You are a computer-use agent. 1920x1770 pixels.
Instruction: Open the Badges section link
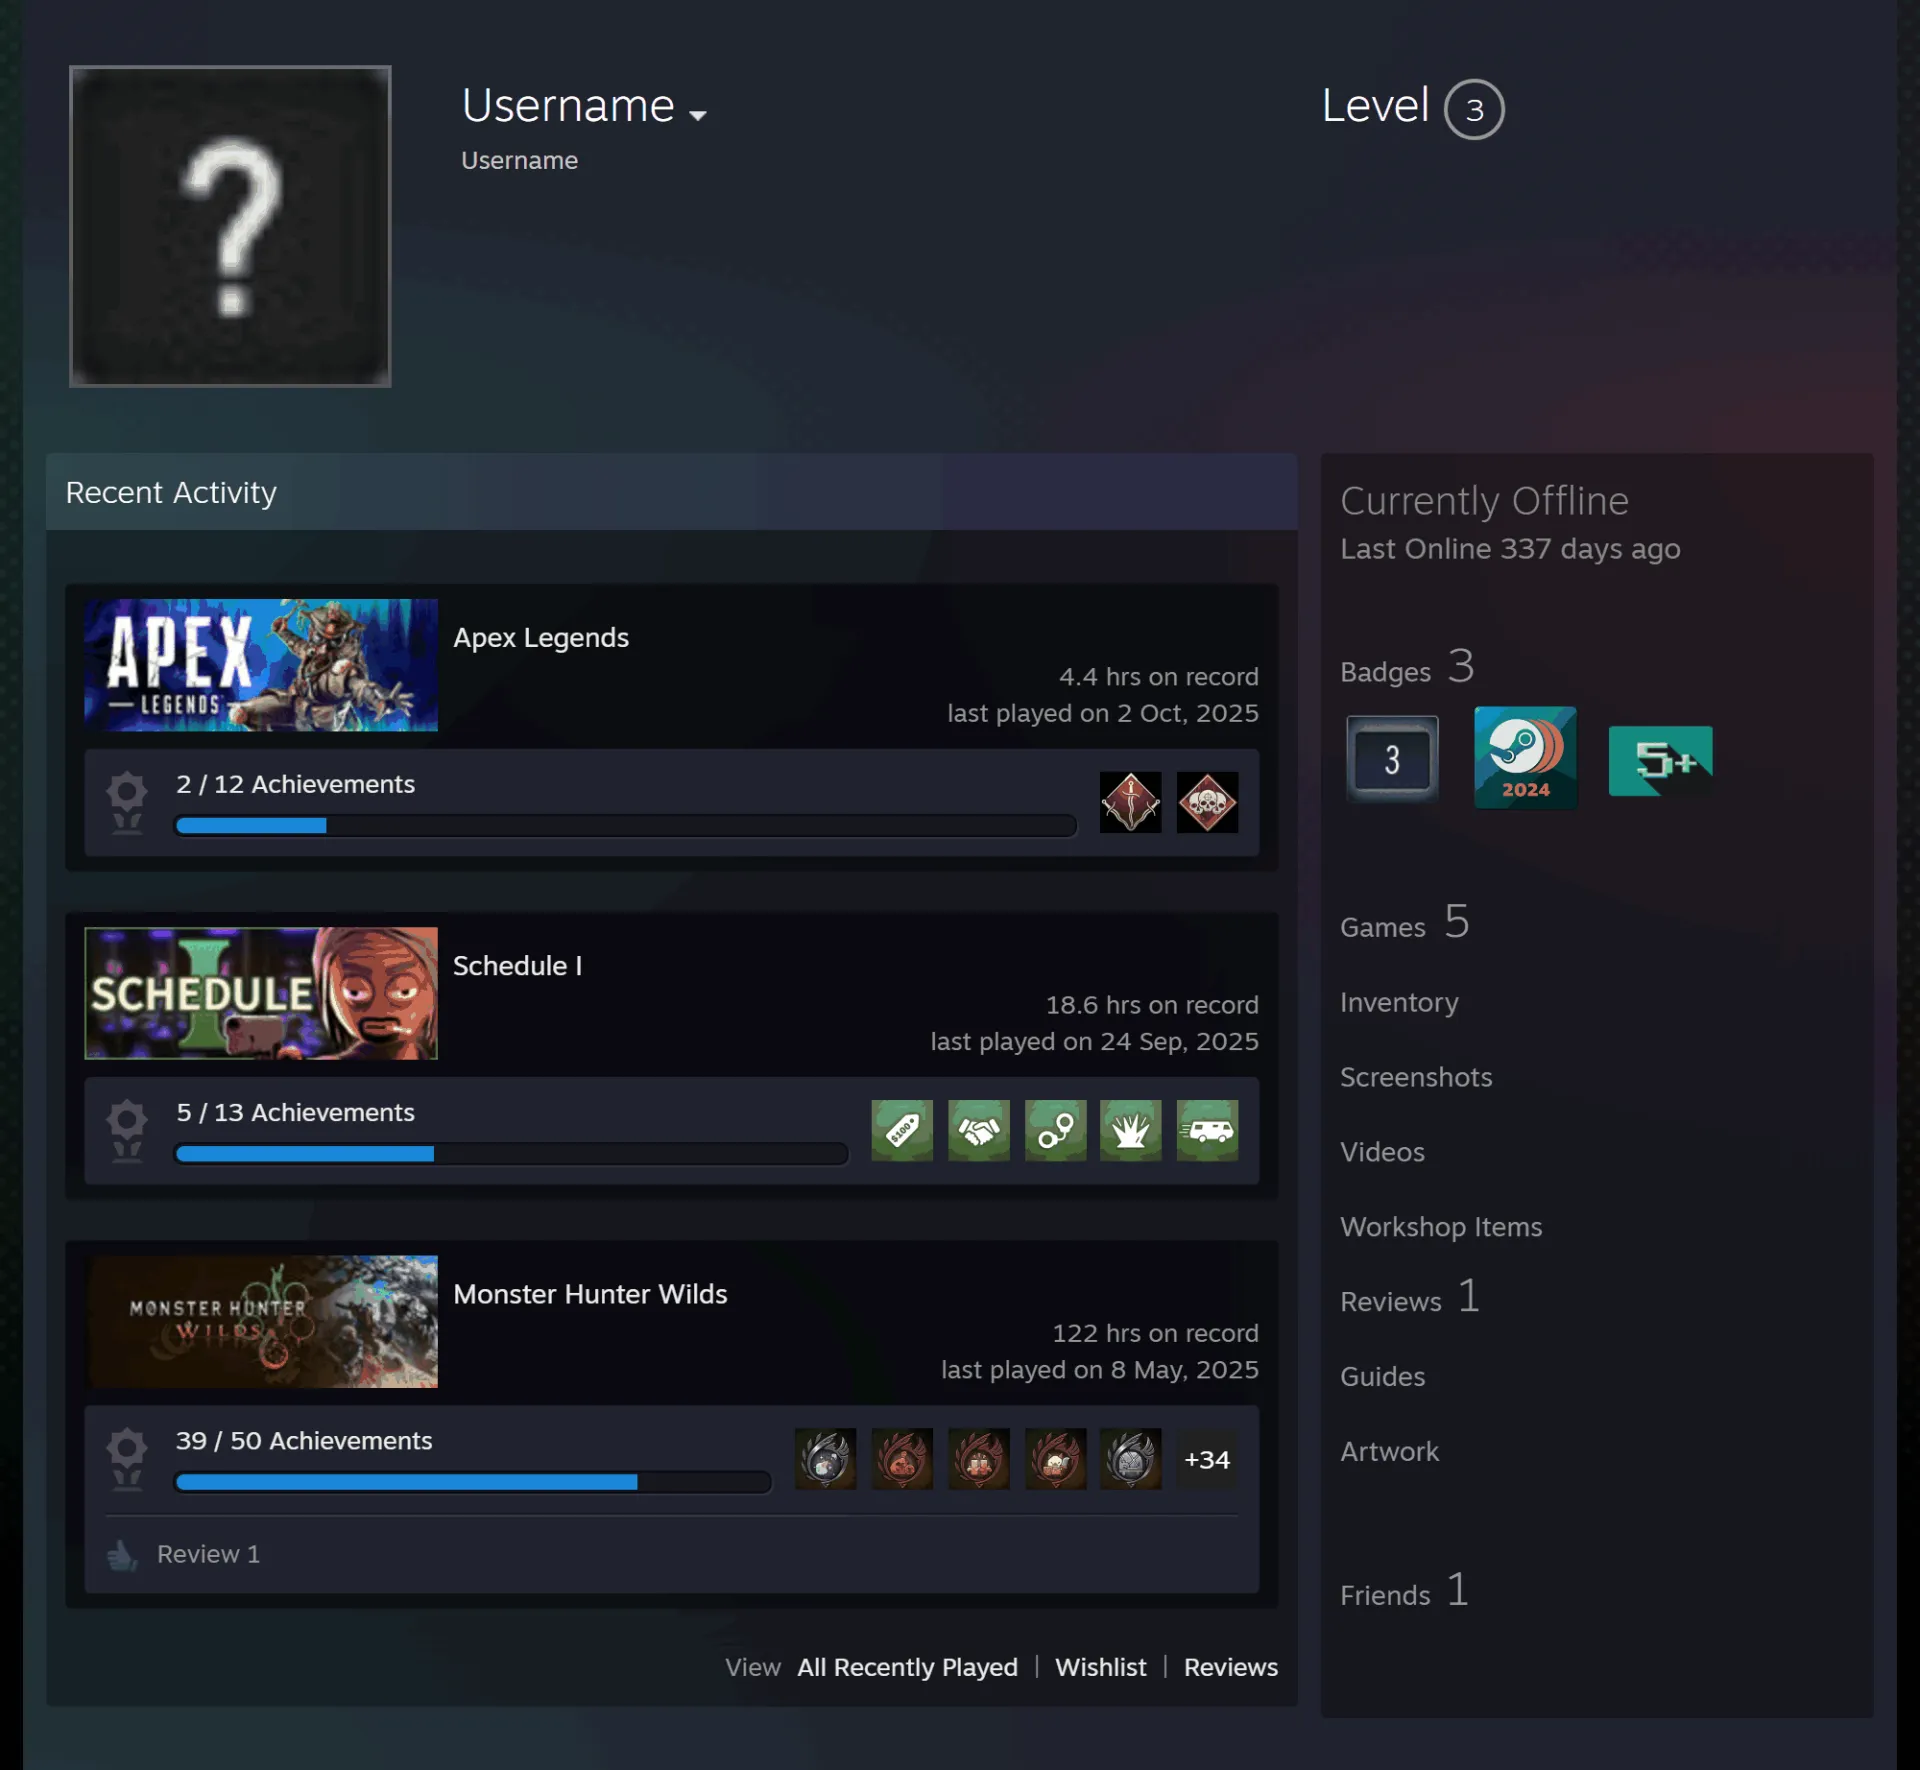tap(1407, 668)
